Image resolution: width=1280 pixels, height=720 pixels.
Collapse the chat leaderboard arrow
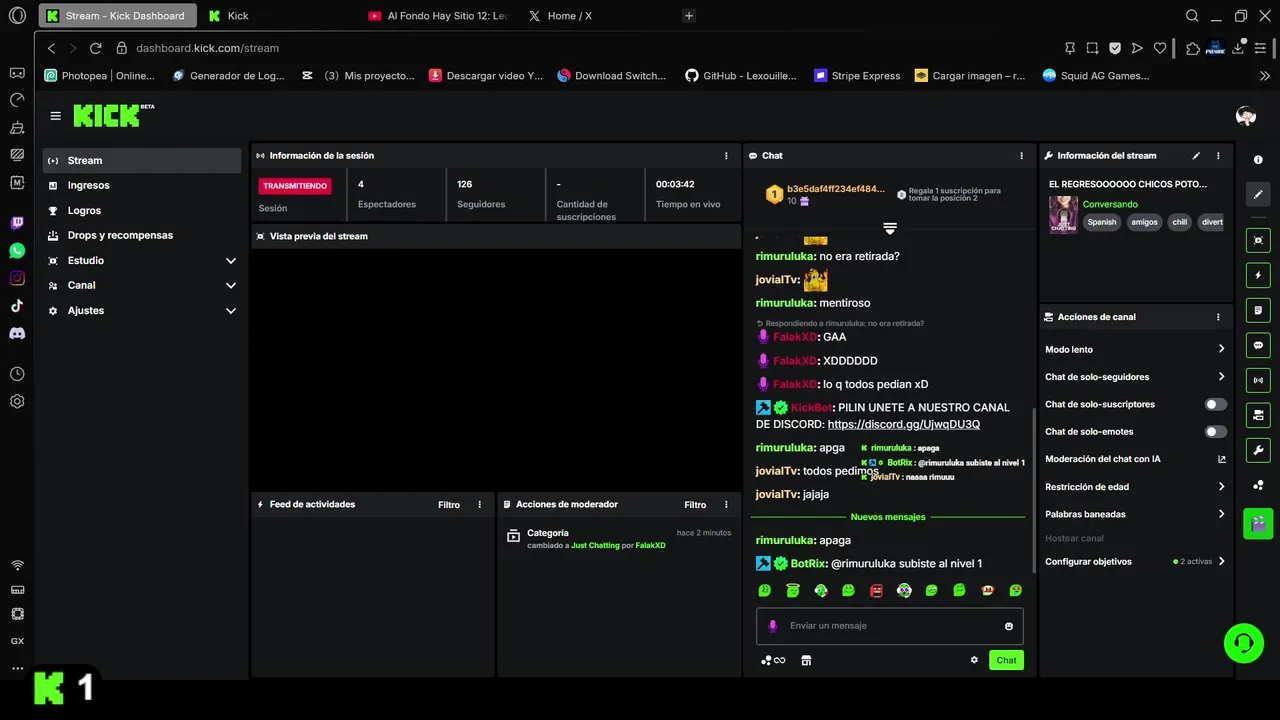889,229
